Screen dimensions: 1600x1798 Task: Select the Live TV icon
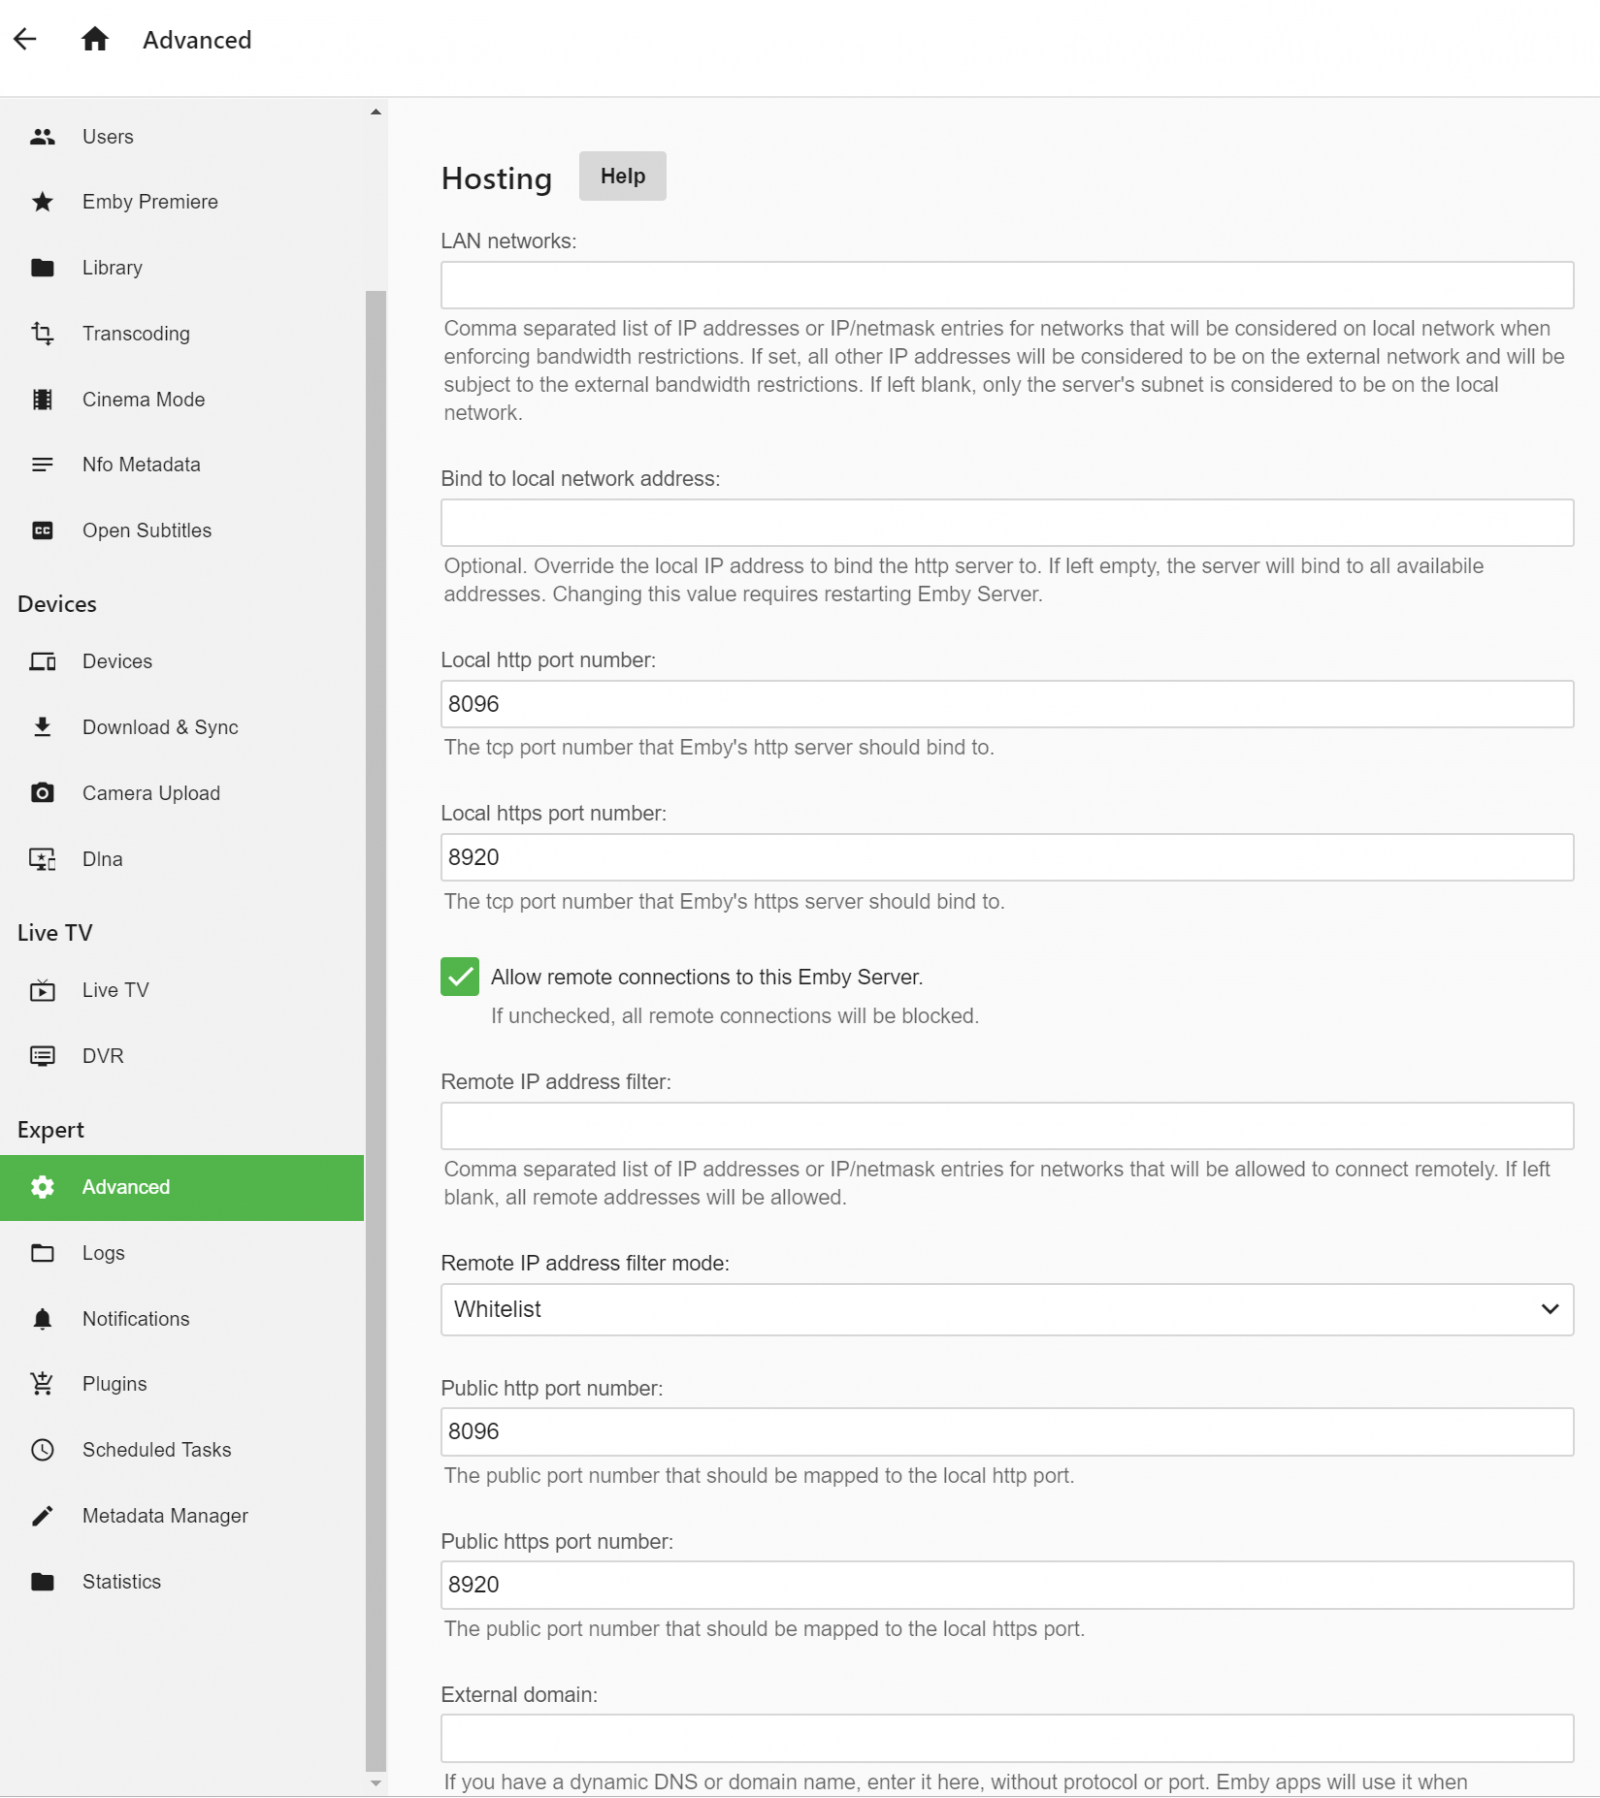(42, 990)
